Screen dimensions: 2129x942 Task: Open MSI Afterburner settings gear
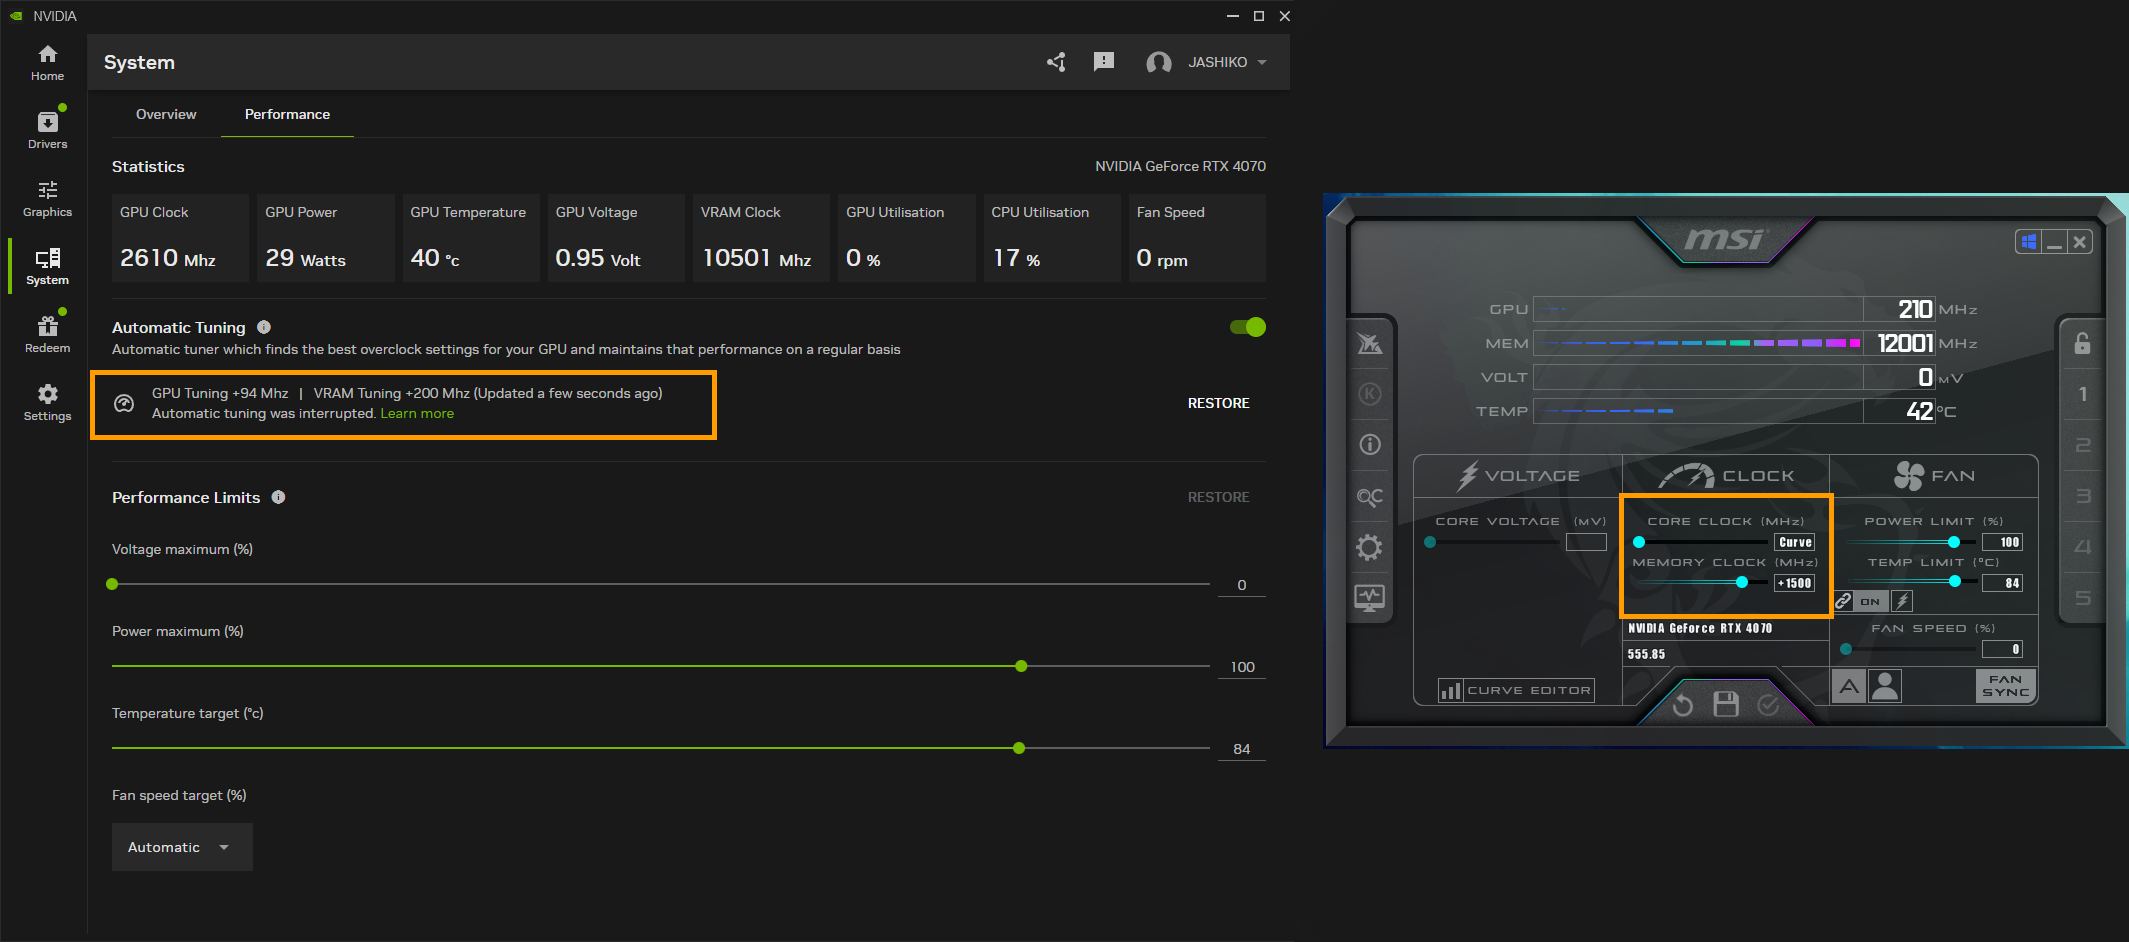click(x=1369, y=547)
